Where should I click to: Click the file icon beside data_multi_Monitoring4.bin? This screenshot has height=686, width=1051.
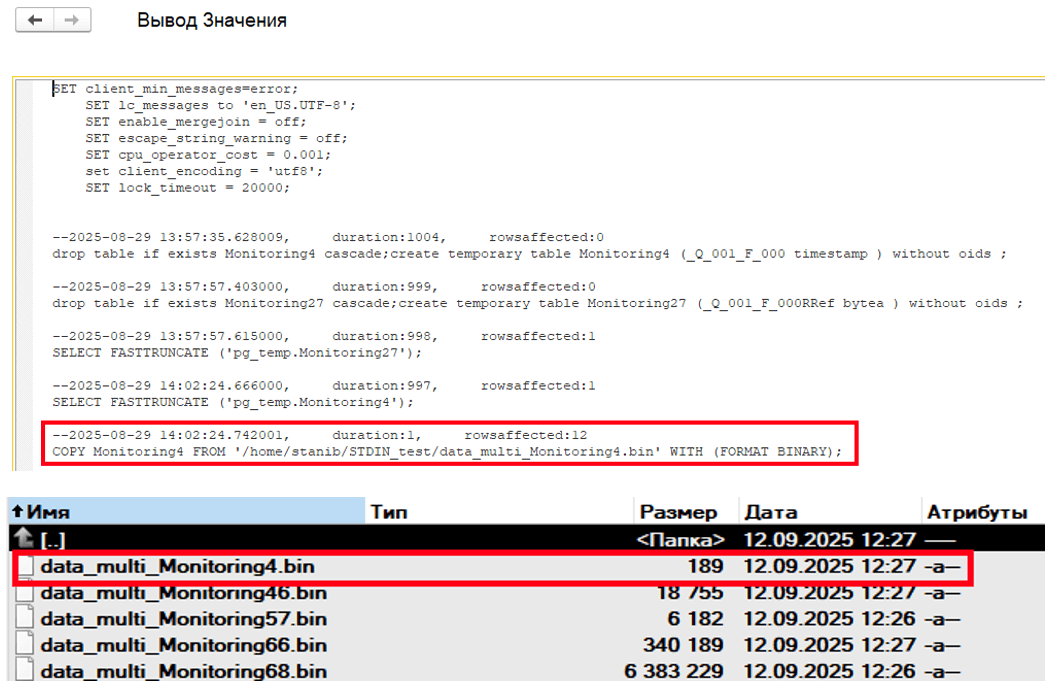click(23, 567)
